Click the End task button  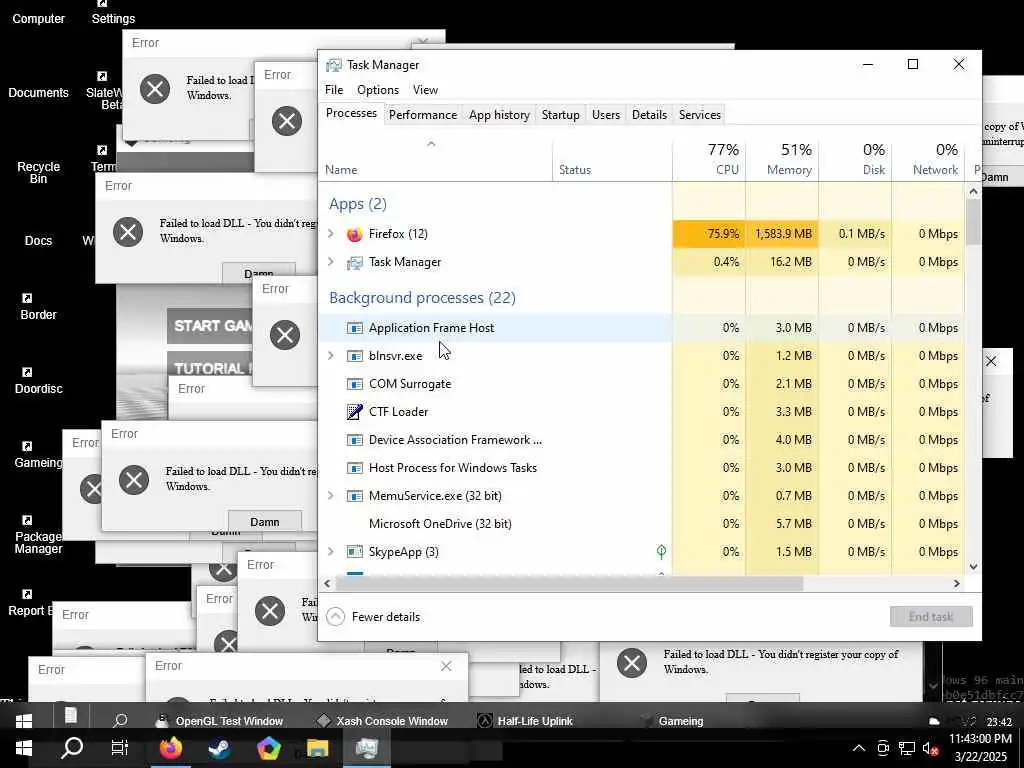coord(931,616)
